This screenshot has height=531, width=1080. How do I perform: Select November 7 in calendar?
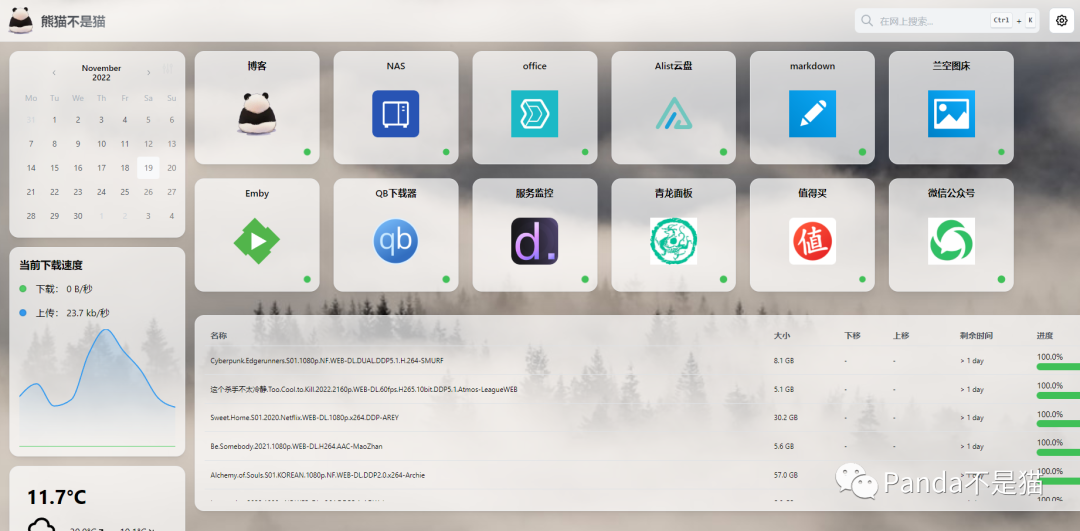[31, 144]
